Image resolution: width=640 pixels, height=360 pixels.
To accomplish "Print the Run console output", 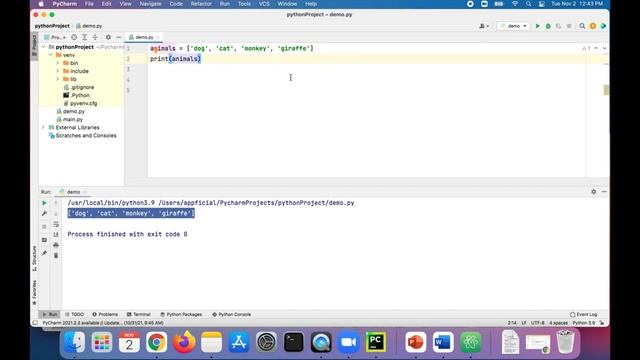I will (56, 245).
